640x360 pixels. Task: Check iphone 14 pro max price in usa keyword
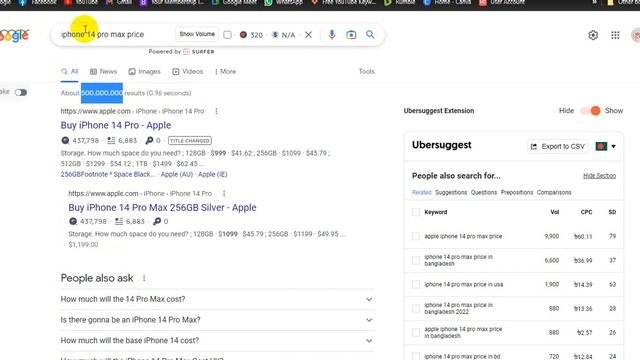coord(416,284)
